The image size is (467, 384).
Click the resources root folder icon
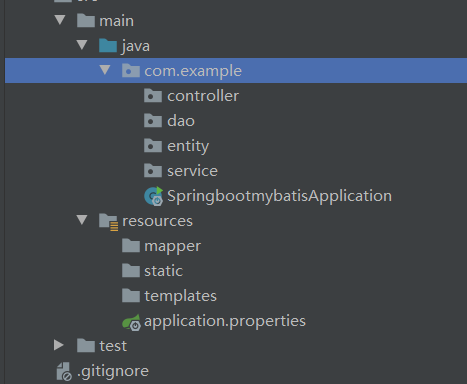point(108,222)
